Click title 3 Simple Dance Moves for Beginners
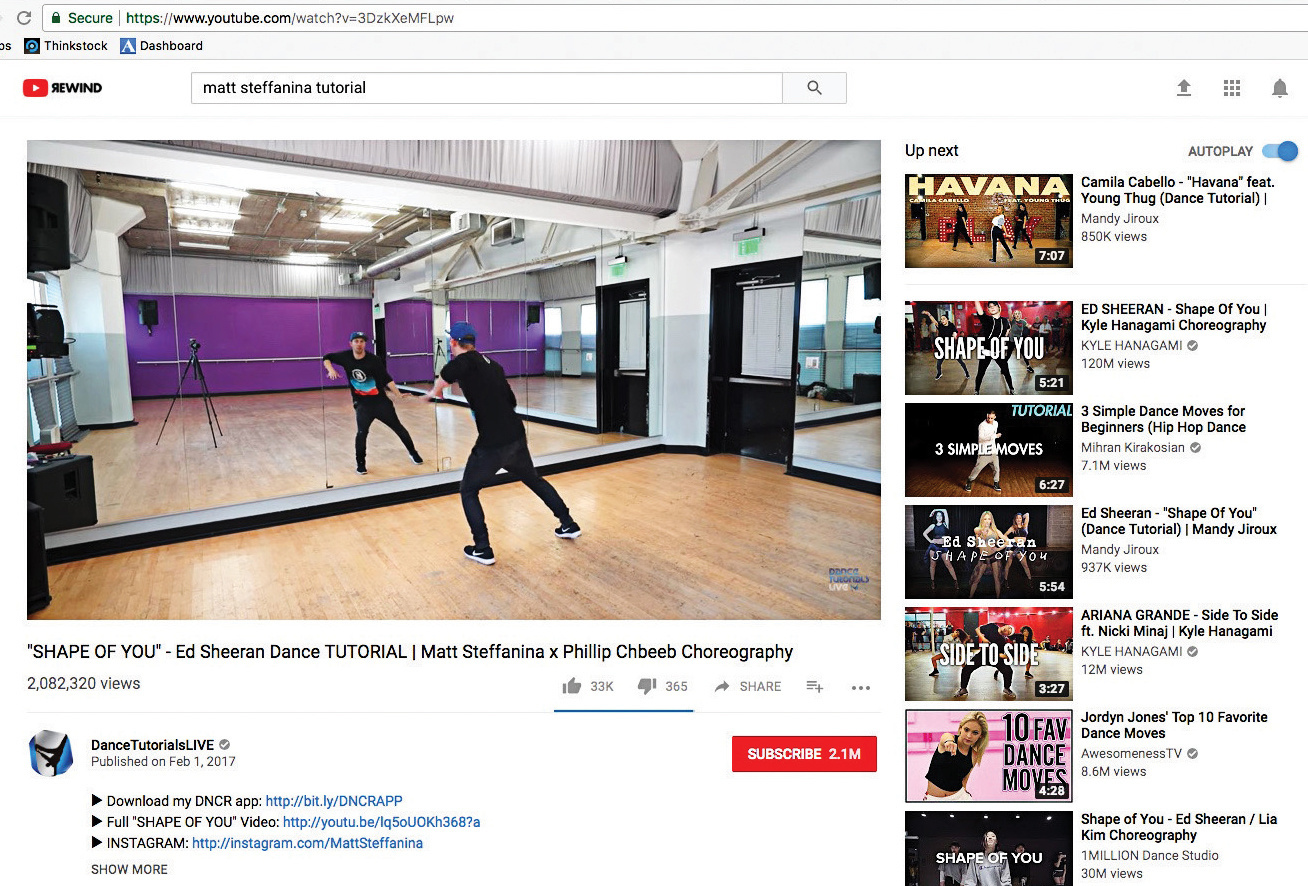 1164,419
